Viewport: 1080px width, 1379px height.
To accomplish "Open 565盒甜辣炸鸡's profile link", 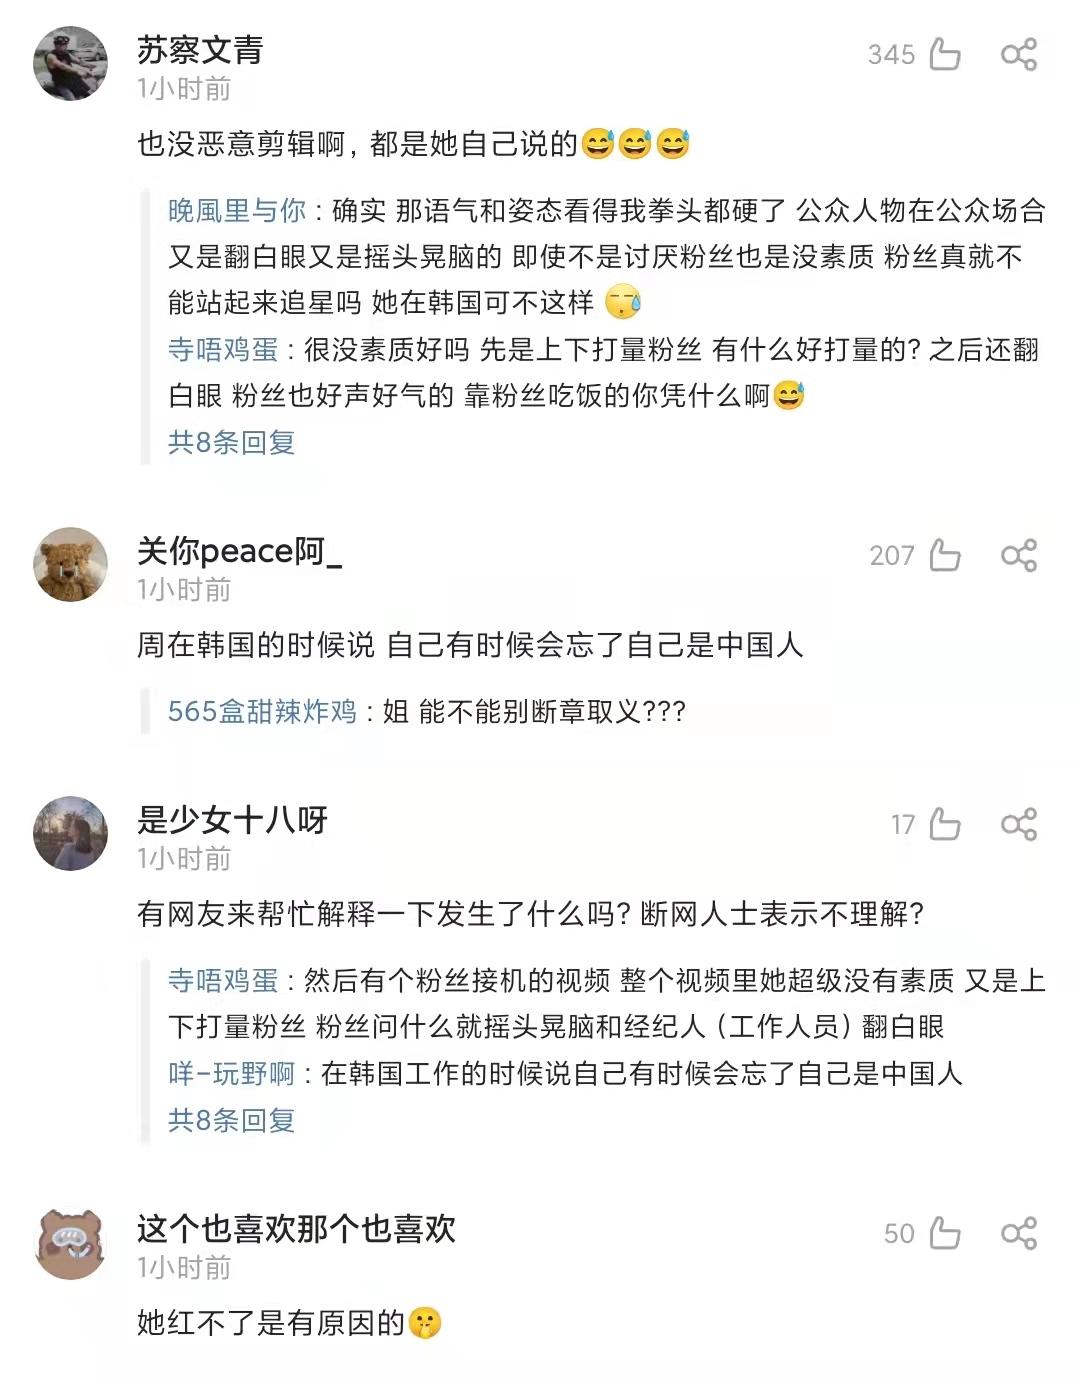I will tap(262, 711).
